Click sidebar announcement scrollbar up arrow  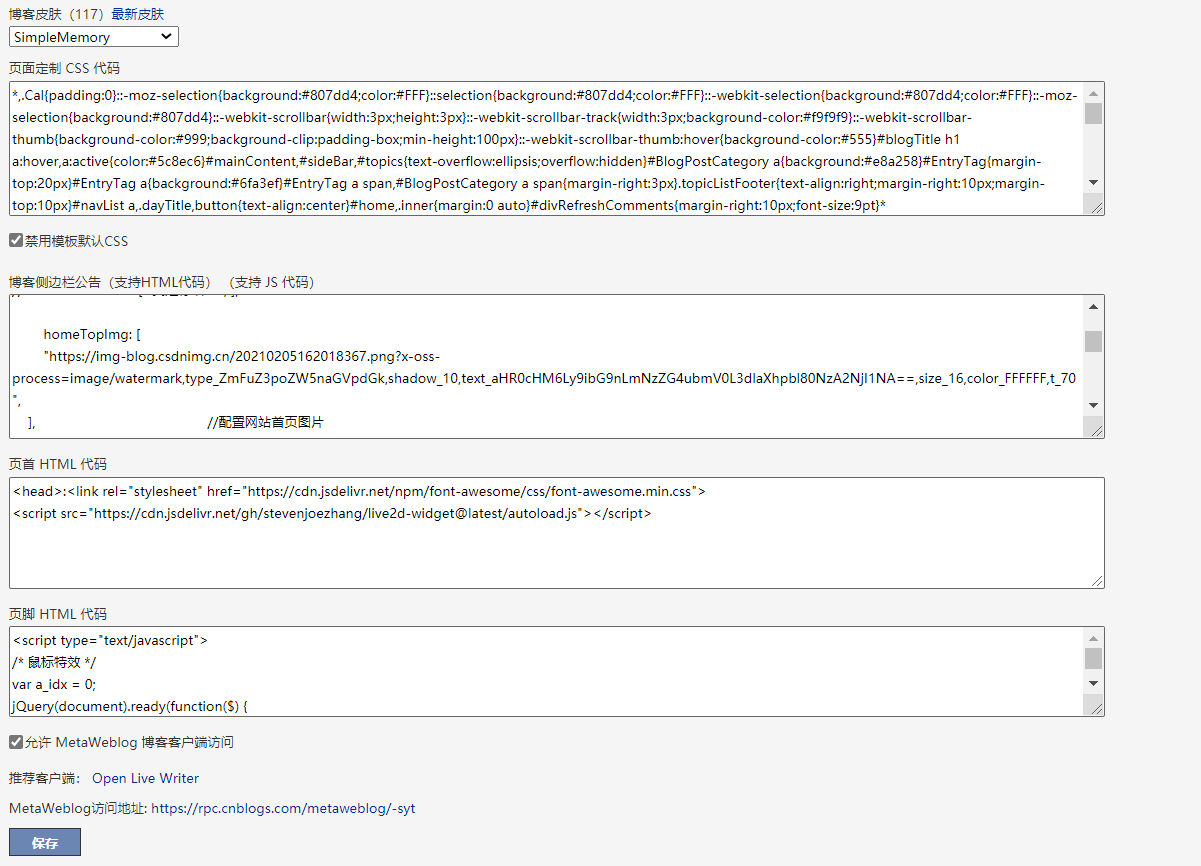[x=1093, y=306]
